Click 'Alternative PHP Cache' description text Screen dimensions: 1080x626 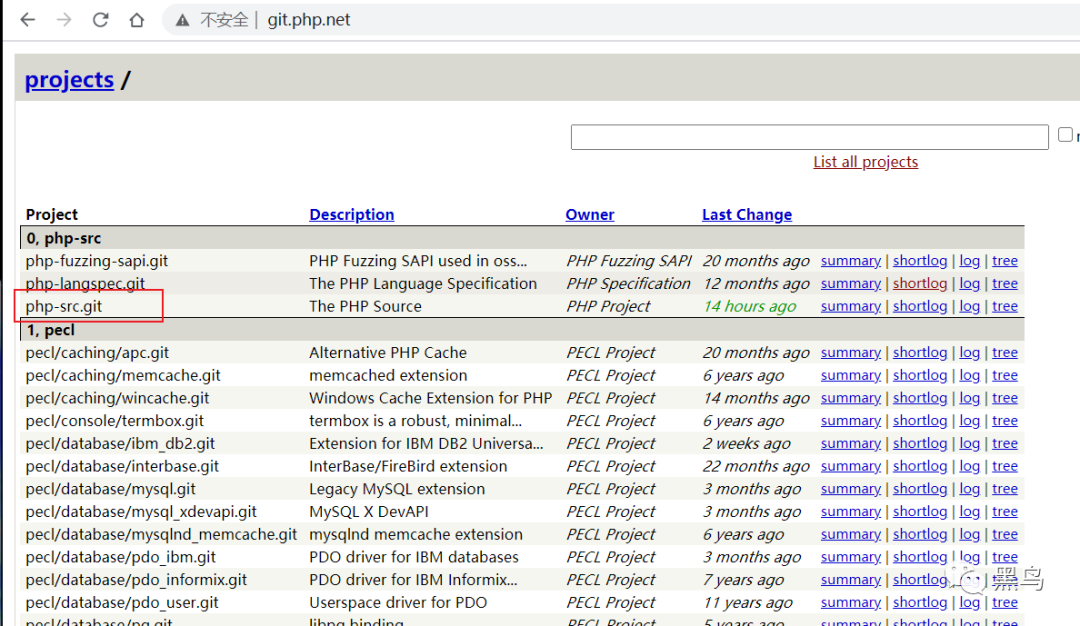(388, 353)
